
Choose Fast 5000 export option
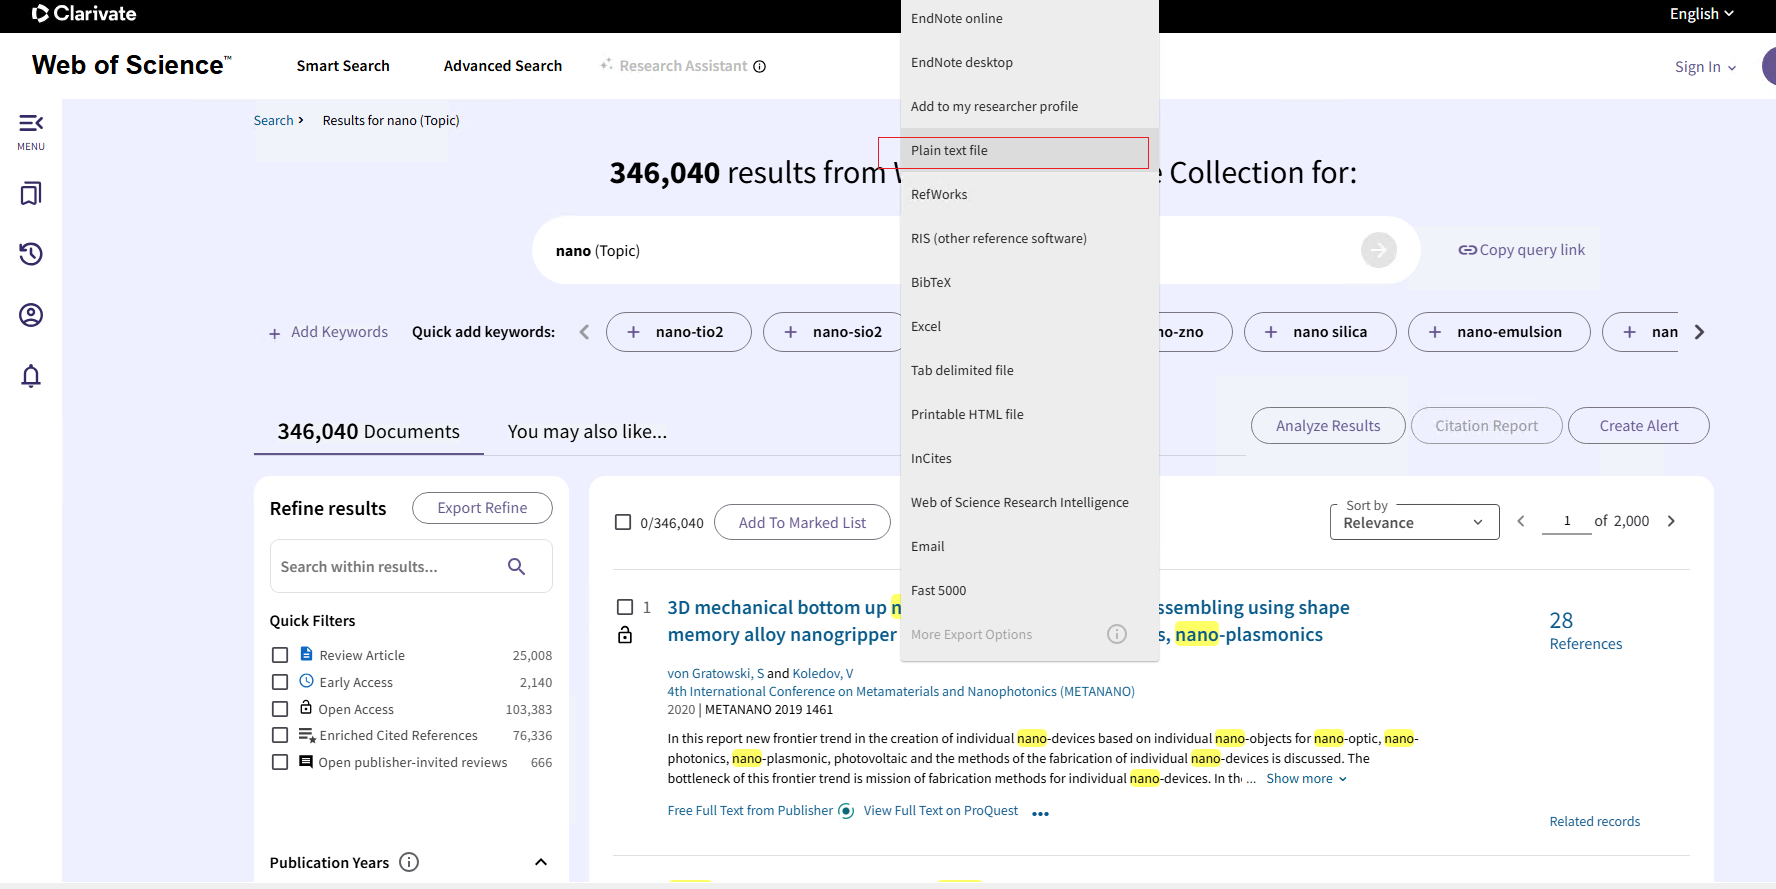pyautogui.click(x=1029, y=590)
